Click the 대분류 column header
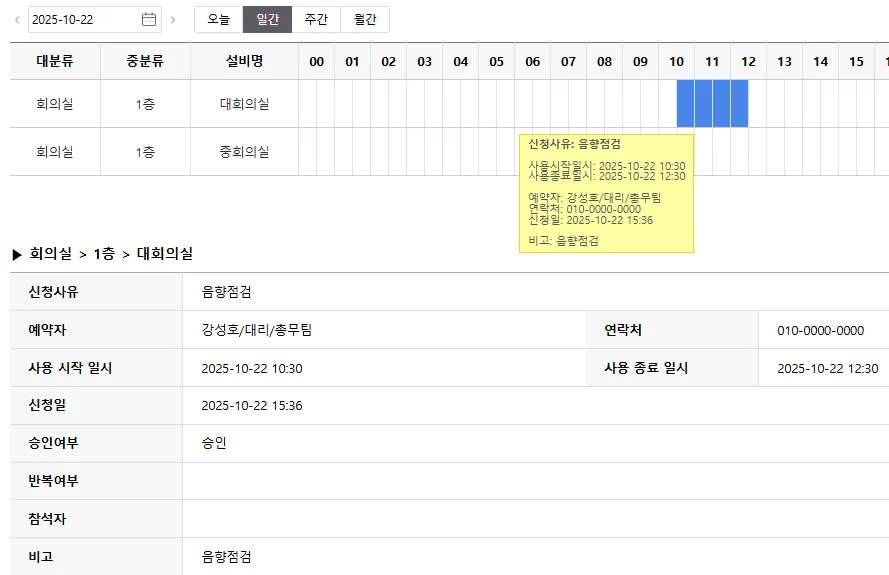The image size is (889, 575). pos(55,61)
